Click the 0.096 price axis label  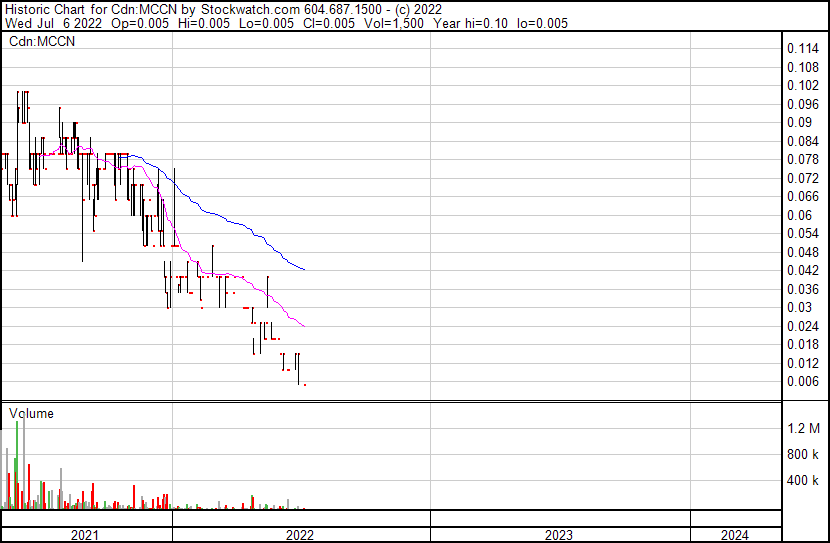(x=803, y=104)
